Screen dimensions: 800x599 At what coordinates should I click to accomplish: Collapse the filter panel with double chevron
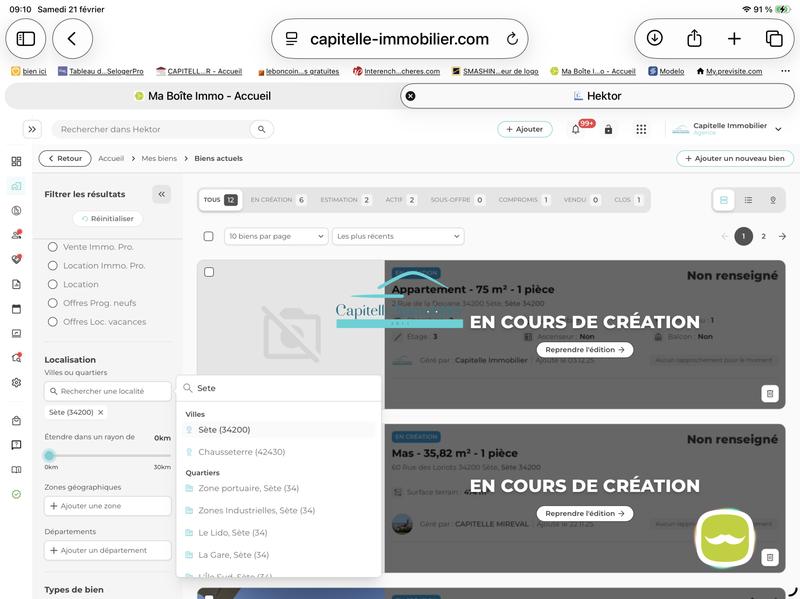point(162,194)
